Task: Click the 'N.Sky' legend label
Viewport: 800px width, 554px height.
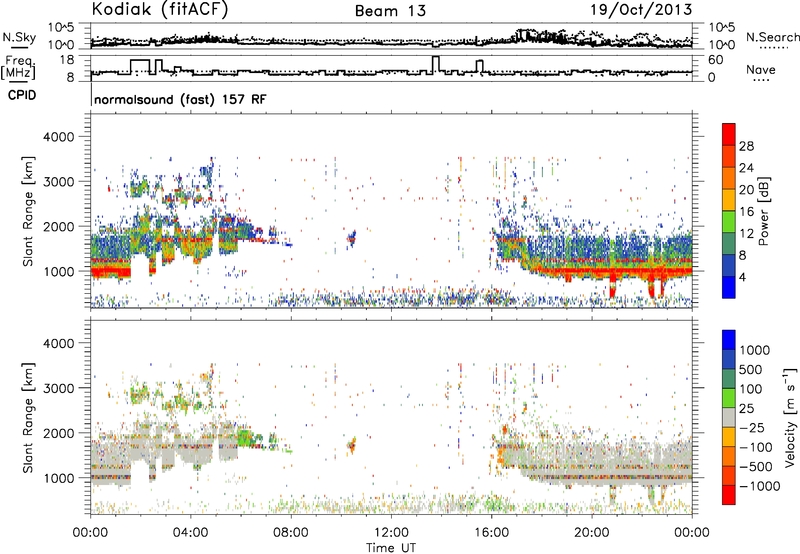Action: click(19, 37)
